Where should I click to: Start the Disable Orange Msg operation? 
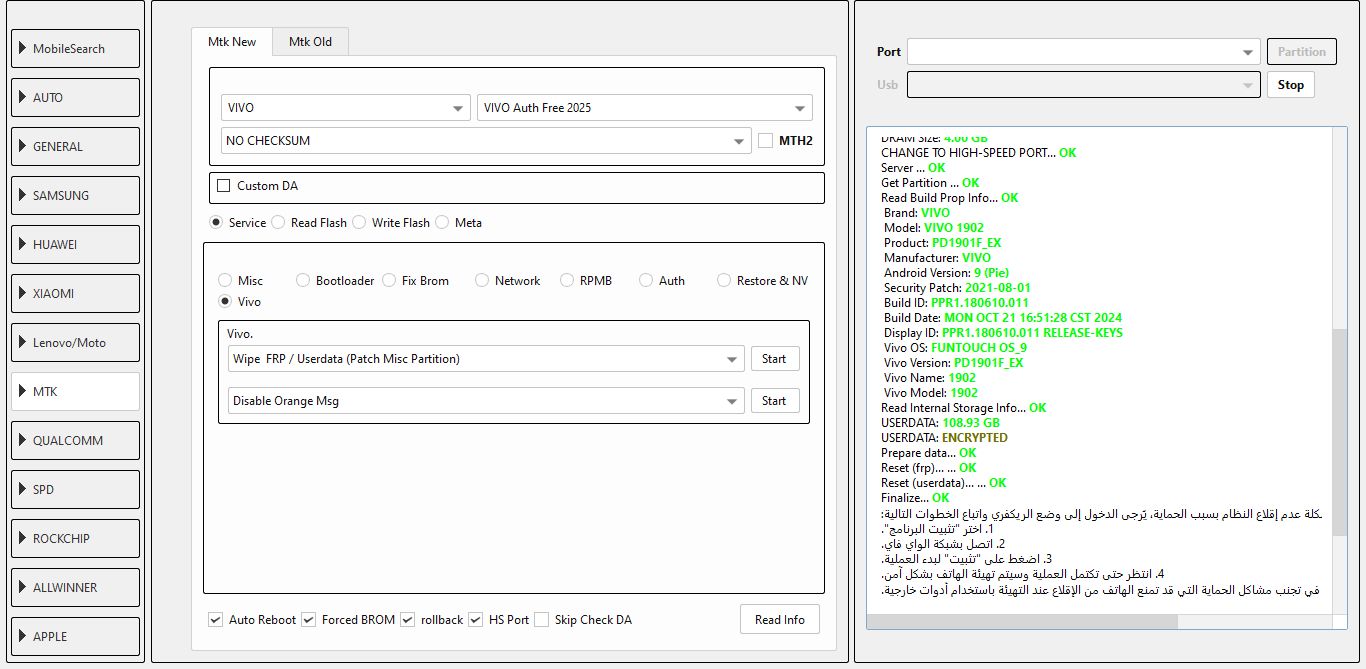775,401
